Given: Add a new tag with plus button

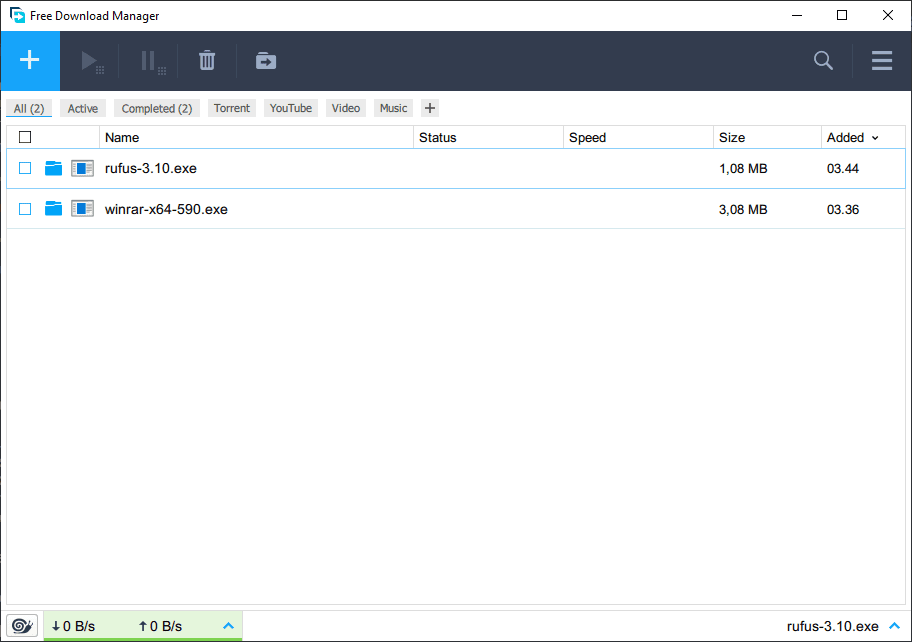Looking at the screenshot, I should pos(430,108).
